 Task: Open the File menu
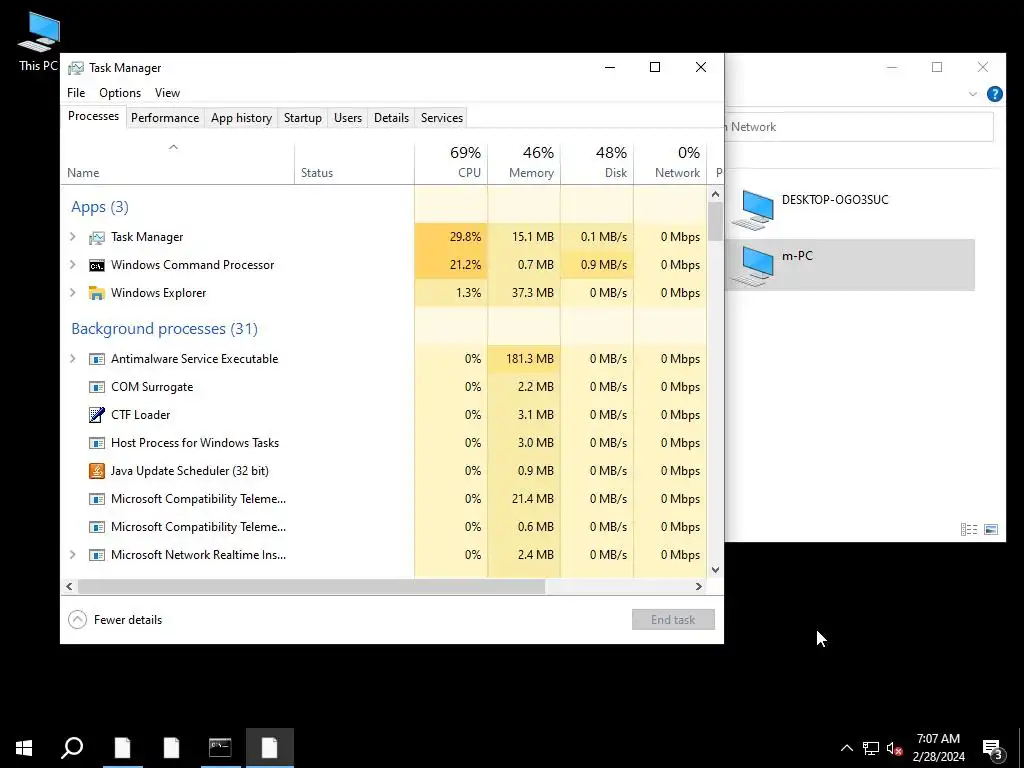[76, 93]
